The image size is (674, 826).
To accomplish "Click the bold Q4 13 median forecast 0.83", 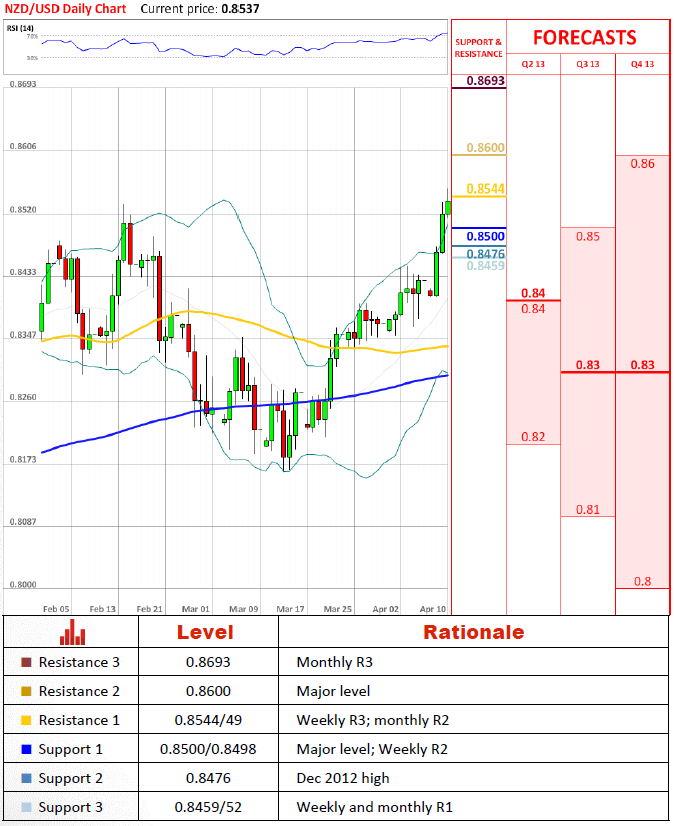I will pos(642,365).
